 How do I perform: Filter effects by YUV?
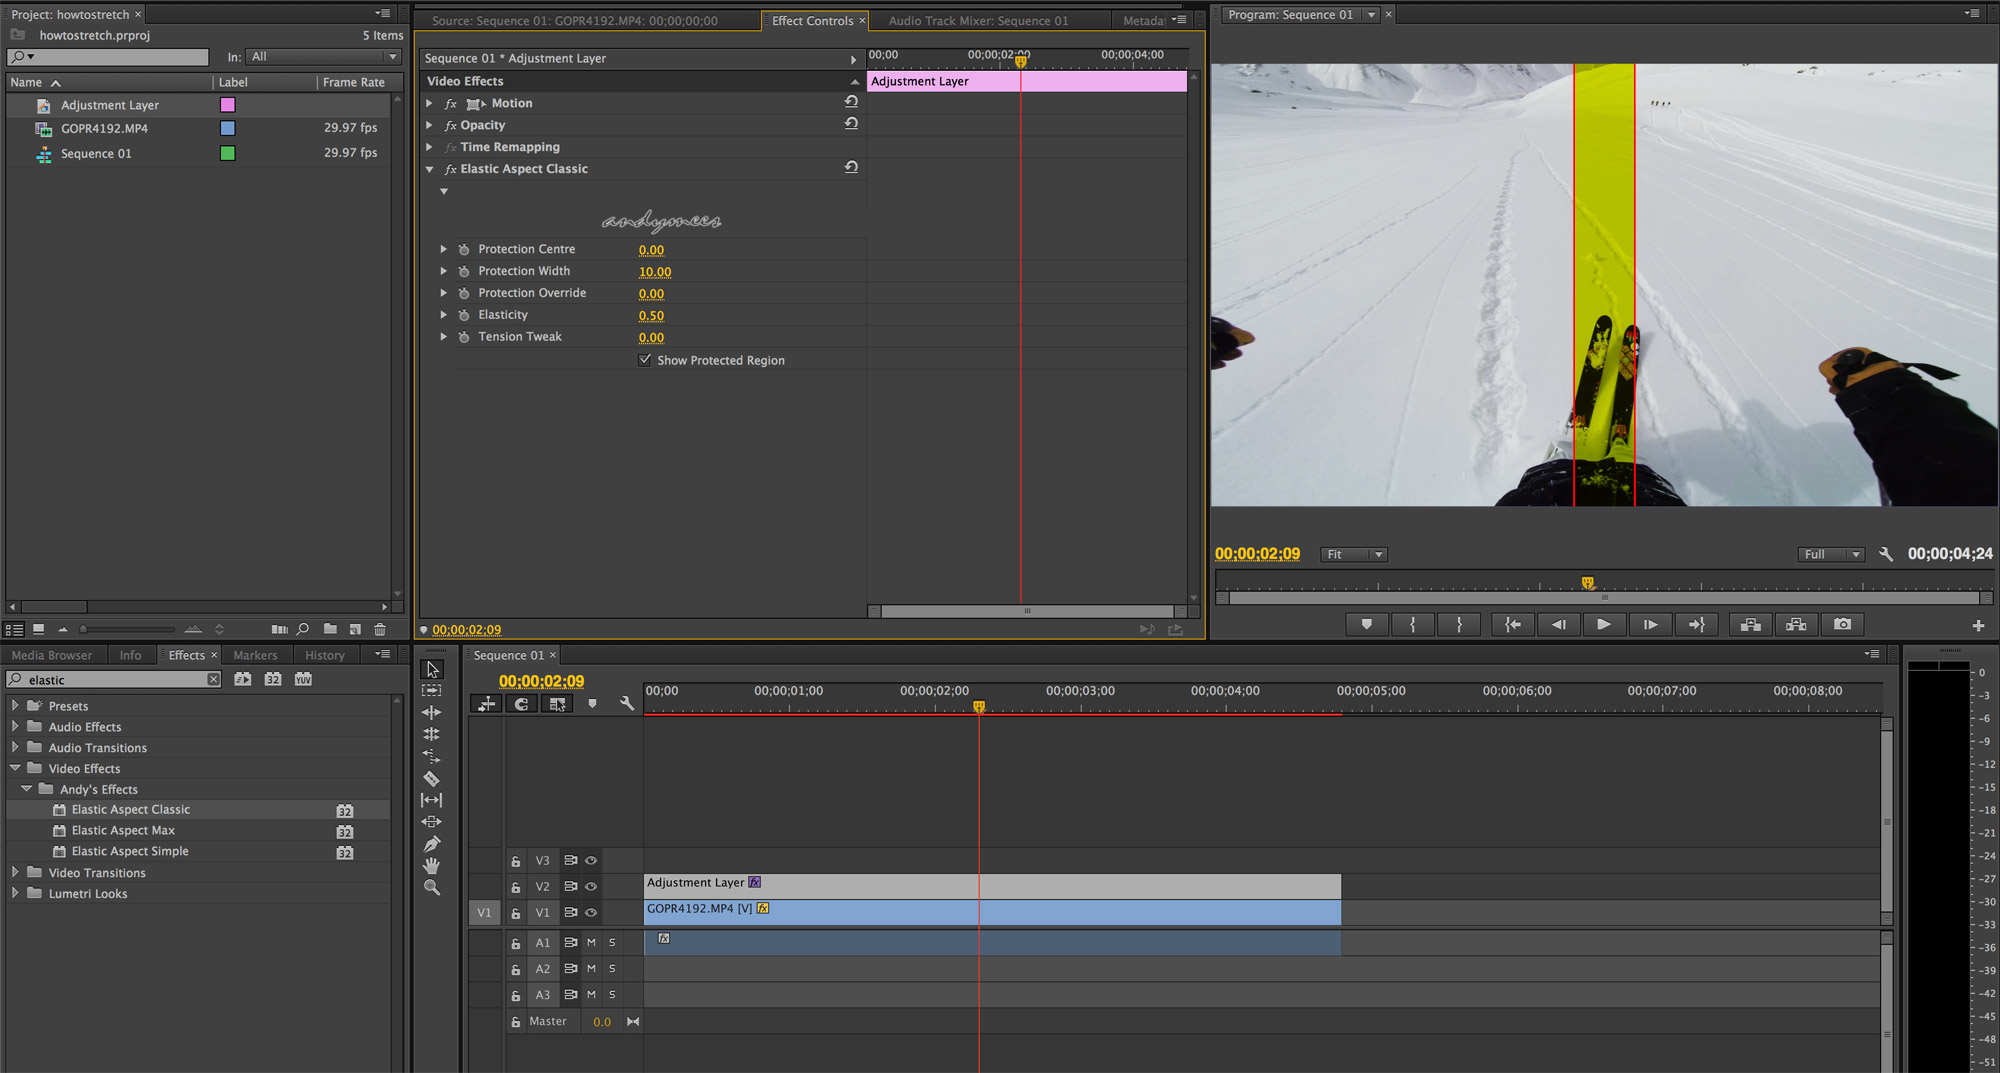tap(303, 679)
